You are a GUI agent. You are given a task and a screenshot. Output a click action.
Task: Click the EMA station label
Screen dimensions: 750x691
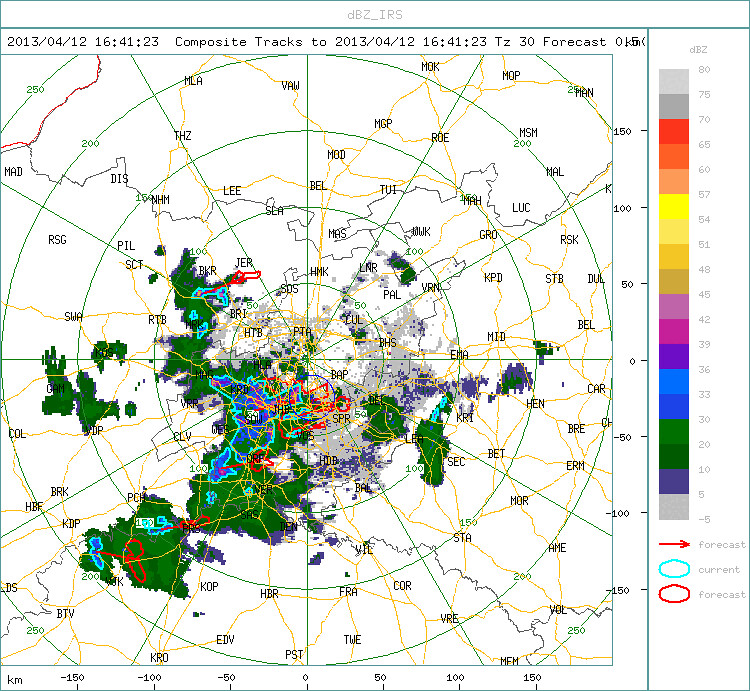click(x=459, y=354)
